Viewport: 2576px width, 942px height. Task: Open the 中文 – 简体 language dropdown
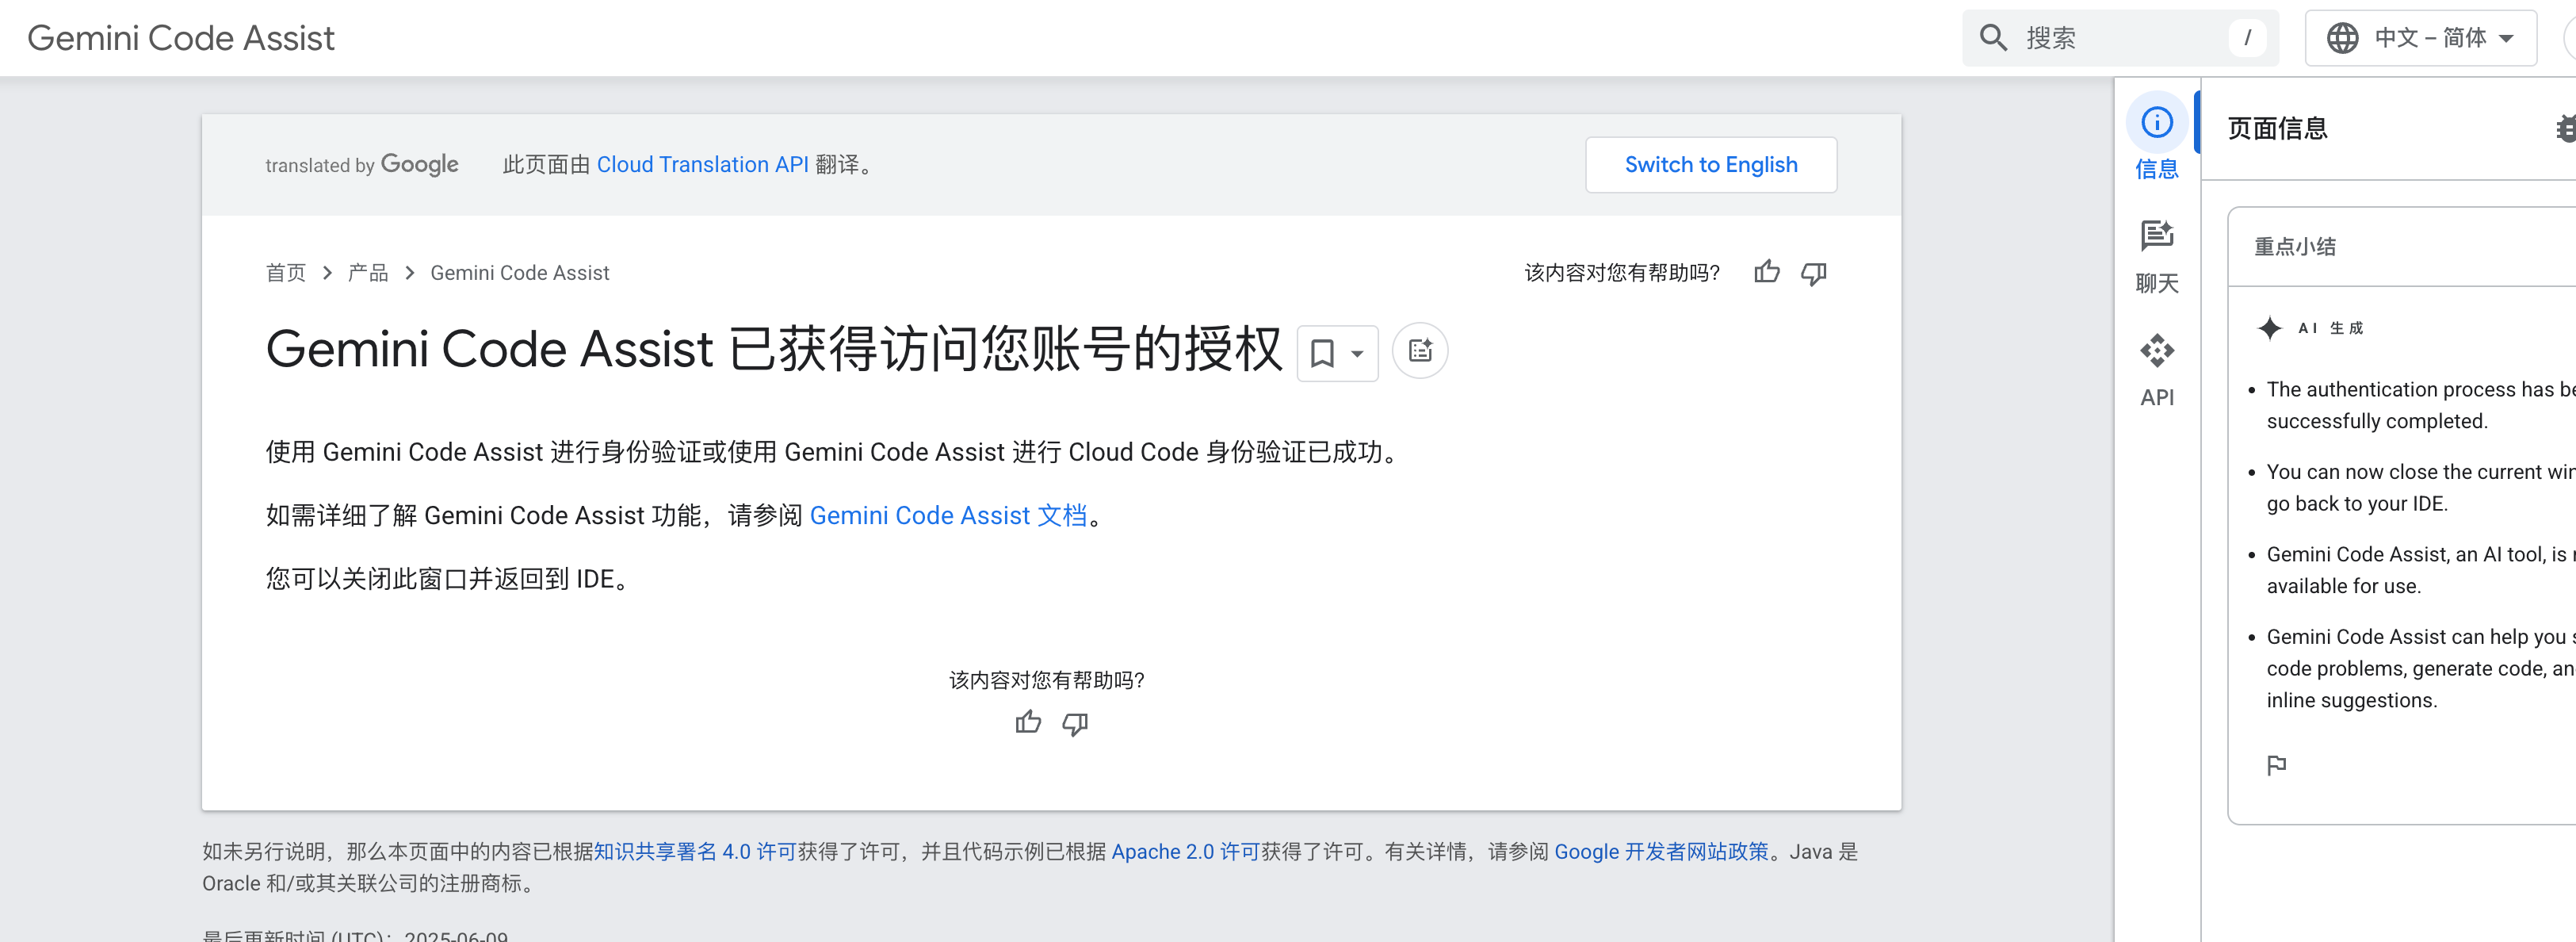click(2420, 38)
